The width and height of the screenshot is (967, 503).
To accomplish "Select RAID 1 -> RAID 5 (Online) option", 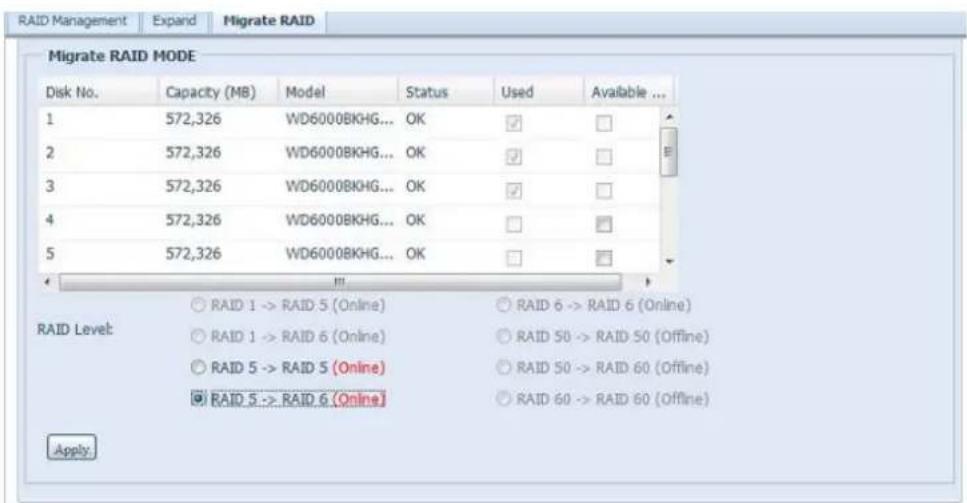I will coord(197,305).
